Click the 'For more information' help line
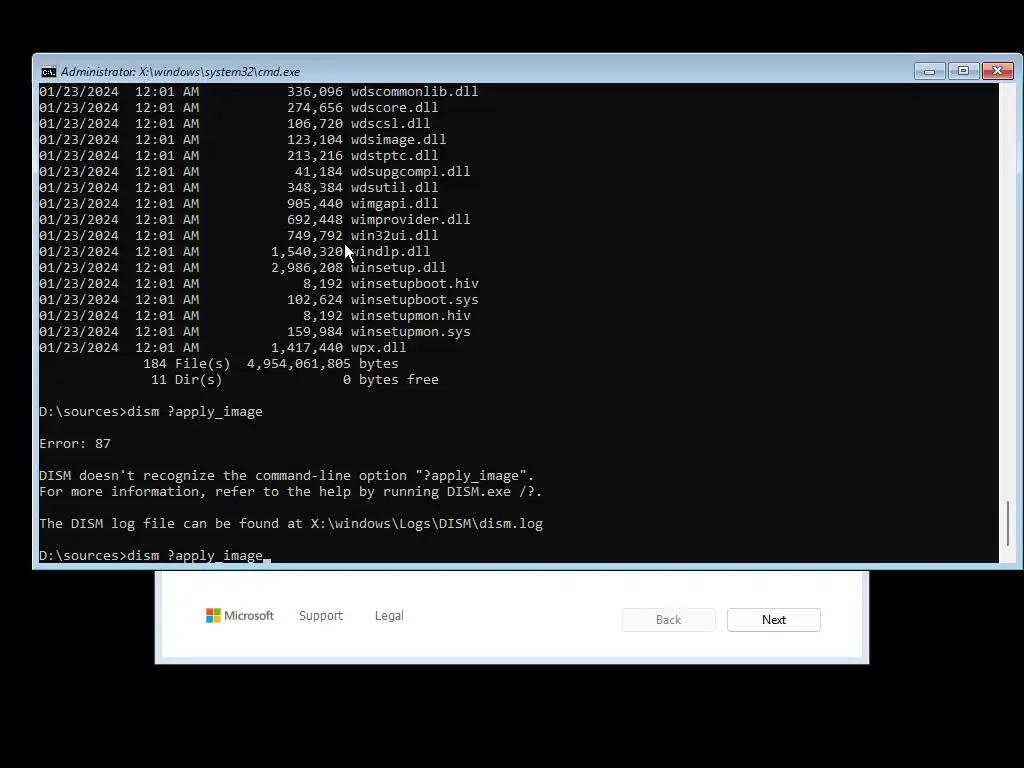Screen dimensions: 1024x768 pos(291,492)
